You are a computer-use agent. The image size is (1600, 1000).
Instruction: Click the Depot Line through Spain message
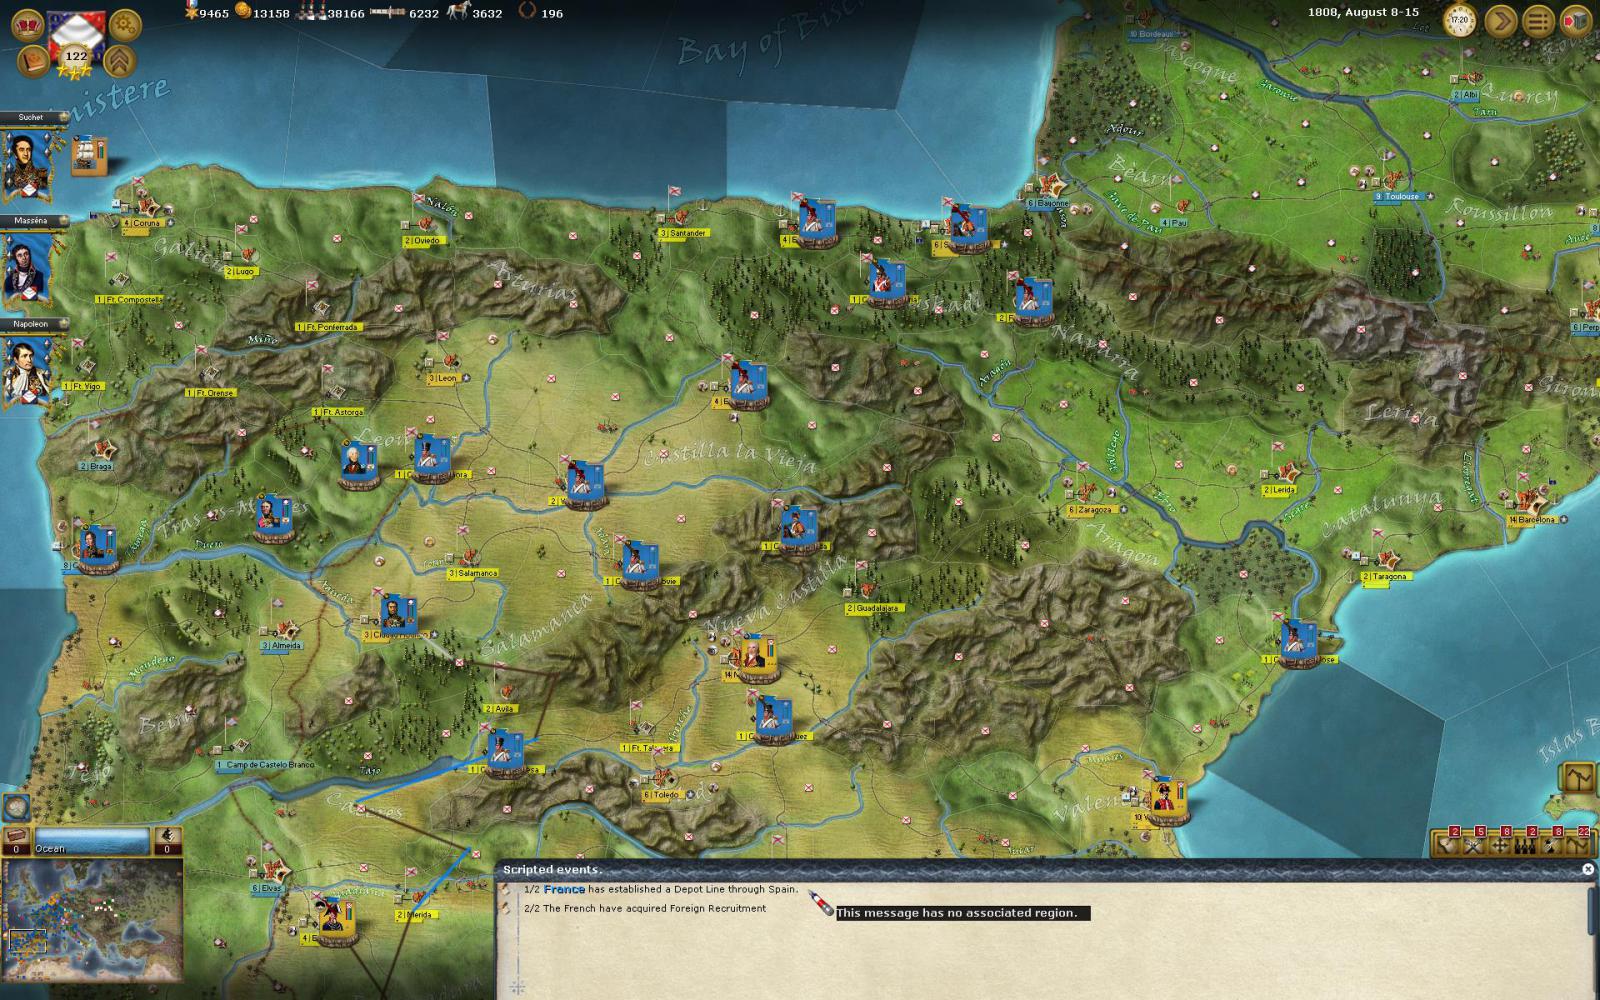[x=660, y=889]
